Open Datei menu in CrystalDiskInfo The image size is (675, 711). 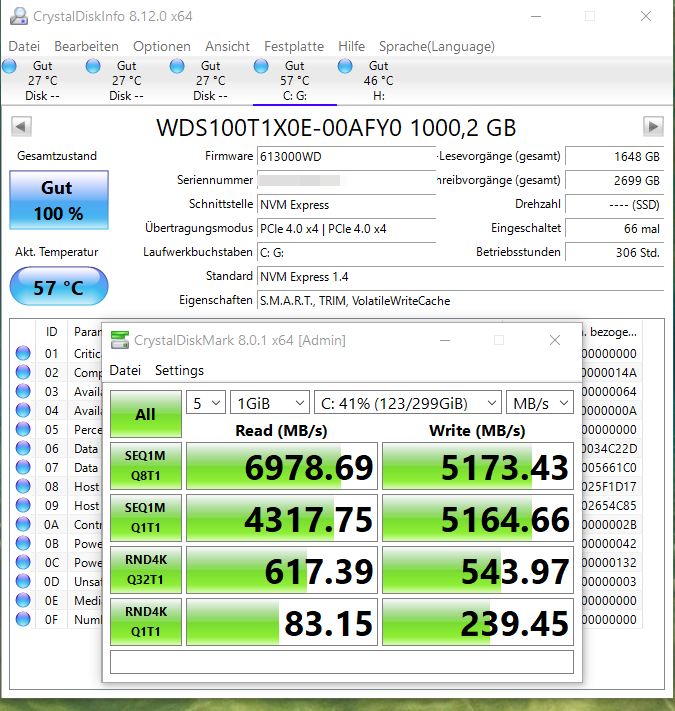(x=24, y=46)
